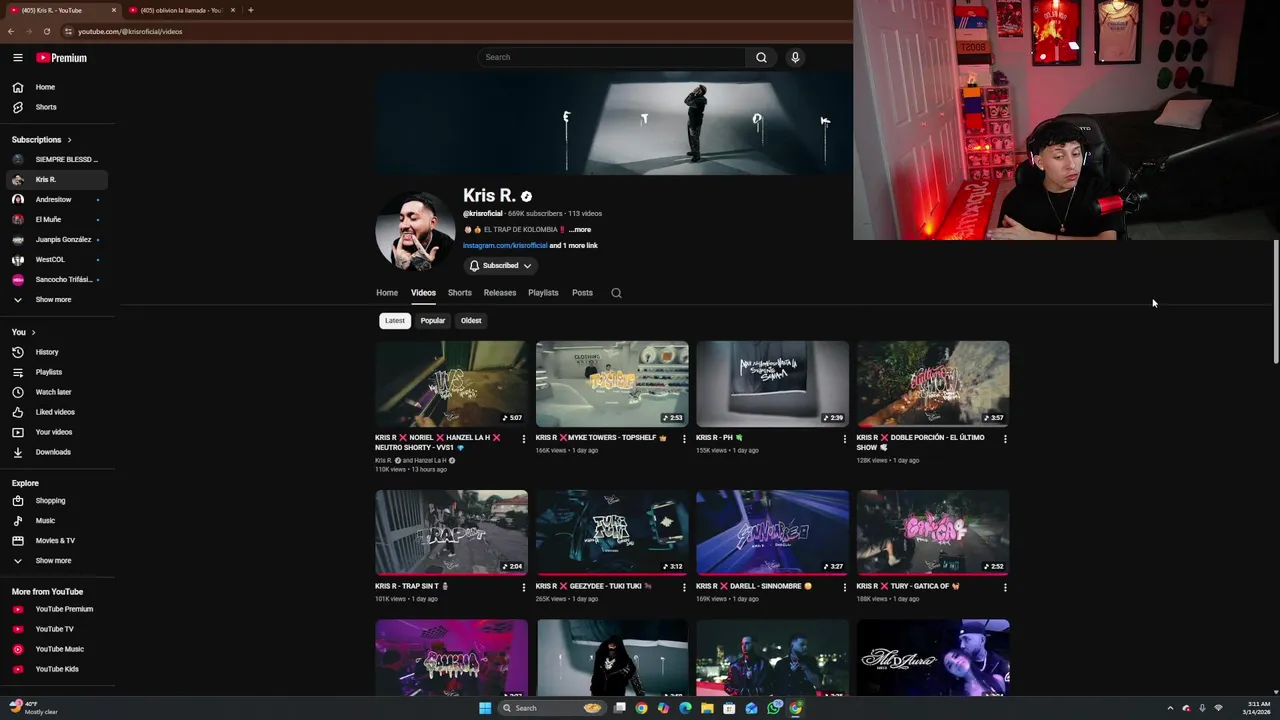Open Downloads in the sidebar
Screen dimensions: 1280x720
pos(56,452)
